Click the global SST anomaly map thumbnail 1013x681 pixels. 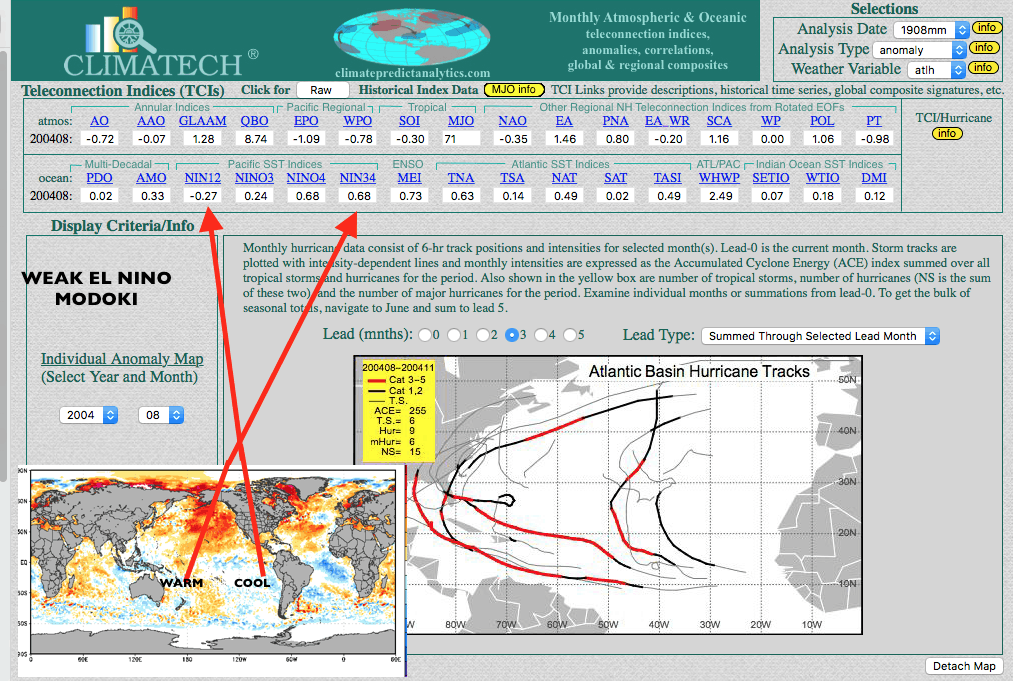(x=215, y=567)
